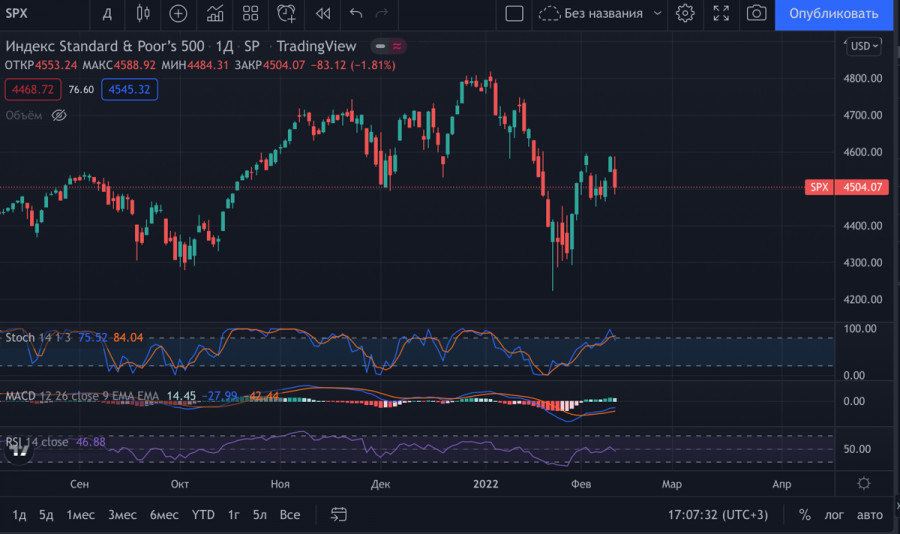
Task: Click the TradingView logo in the lower-left corner
Action: [x=19, y=452]
